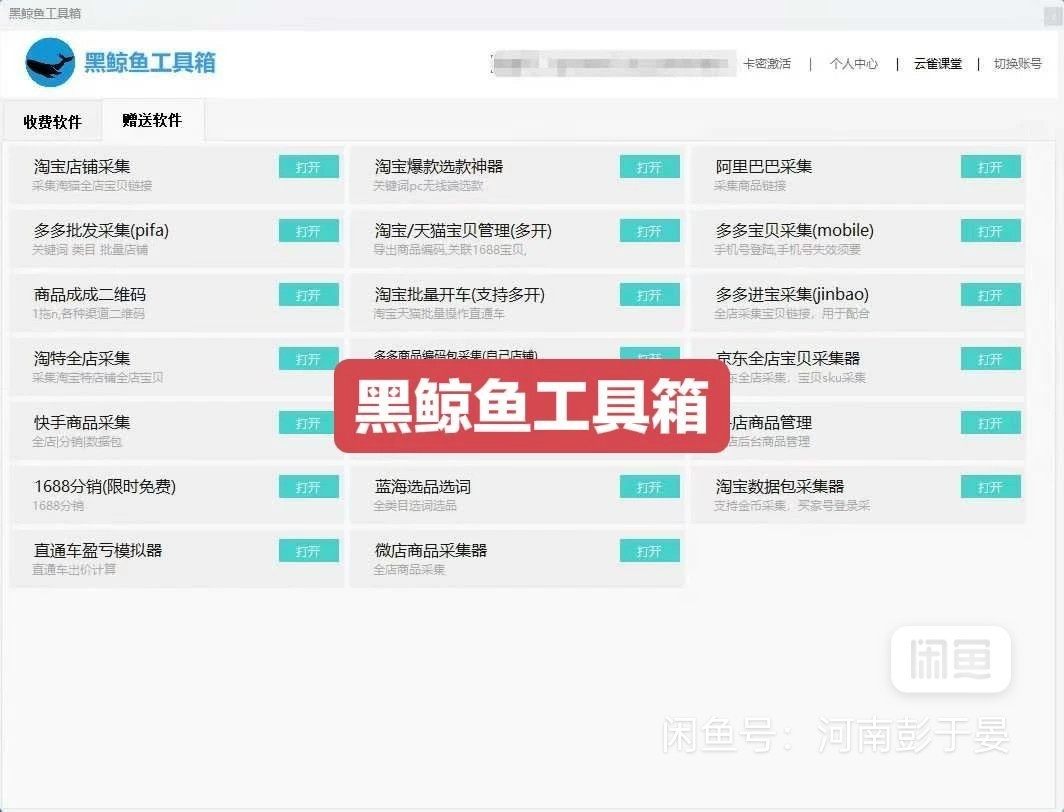1064x812 pixels.
Task: Click the 1688分销(限时免费) title
Action: [x=104, y=486]
